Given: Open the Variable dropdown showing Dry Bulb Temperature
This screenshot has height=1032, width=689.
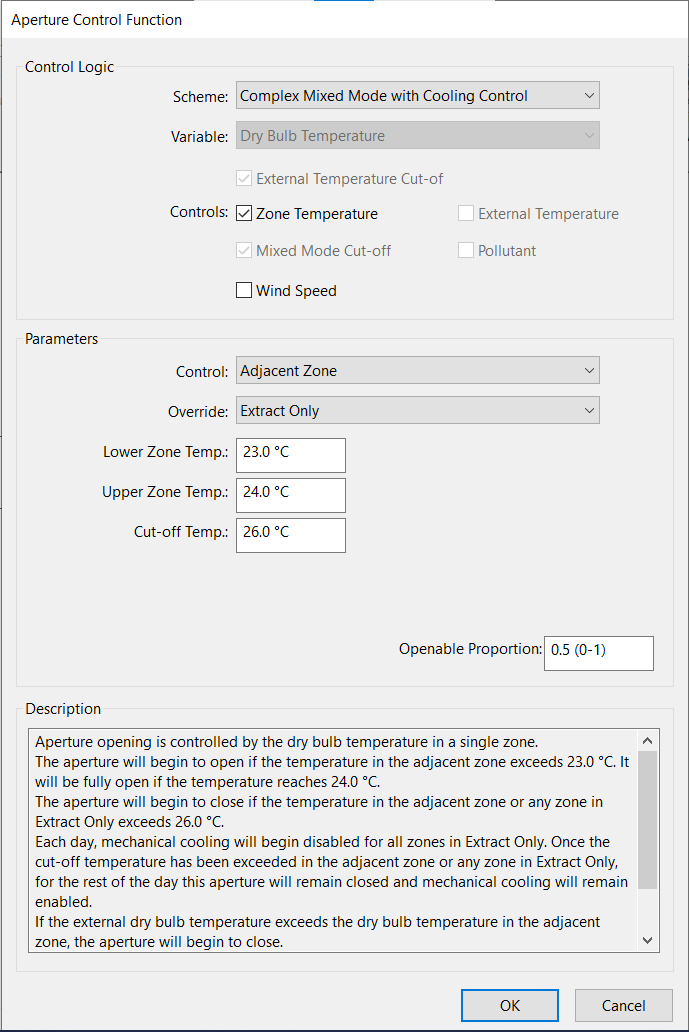Looking at the screenshot, I should pos(417,136).
